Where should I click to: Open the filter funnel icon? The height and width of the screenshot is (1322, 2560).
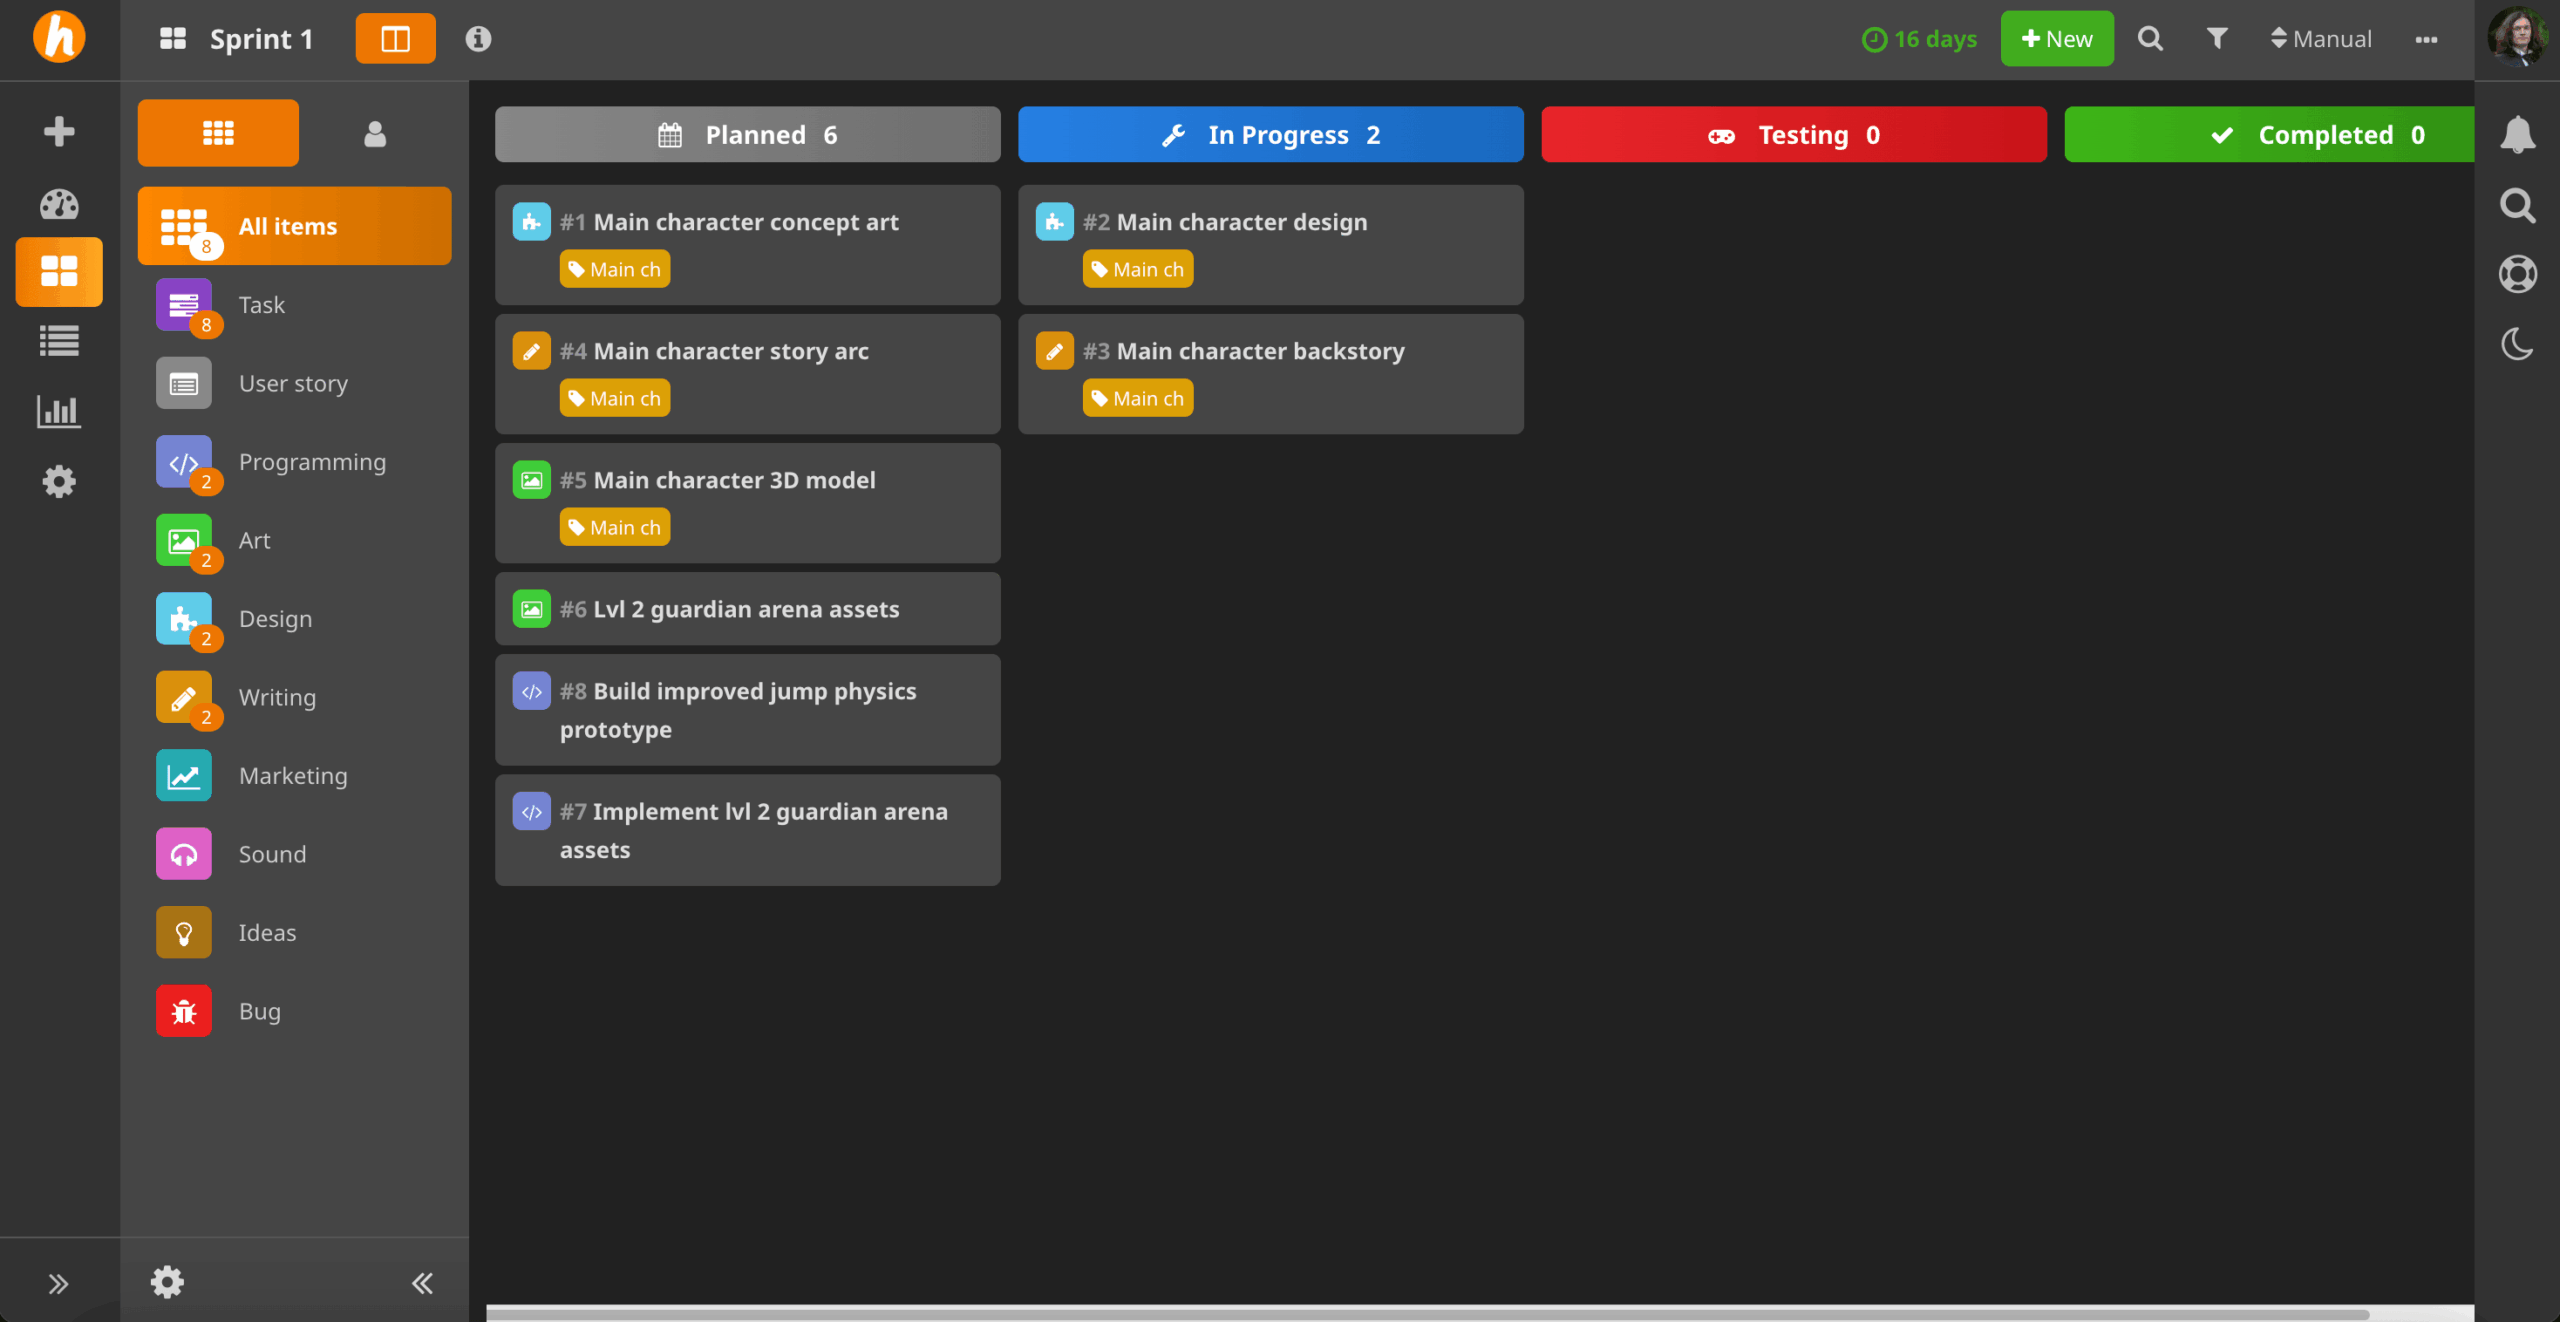[x=2217, y=39]
